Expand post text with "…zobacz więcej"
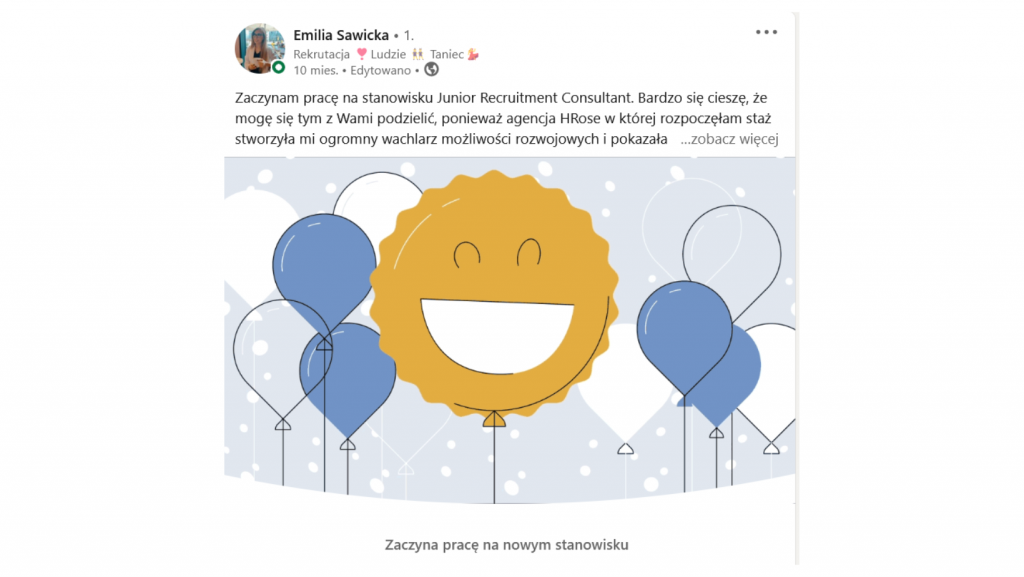Screen dimensions: 1024x577 point(729,139)
